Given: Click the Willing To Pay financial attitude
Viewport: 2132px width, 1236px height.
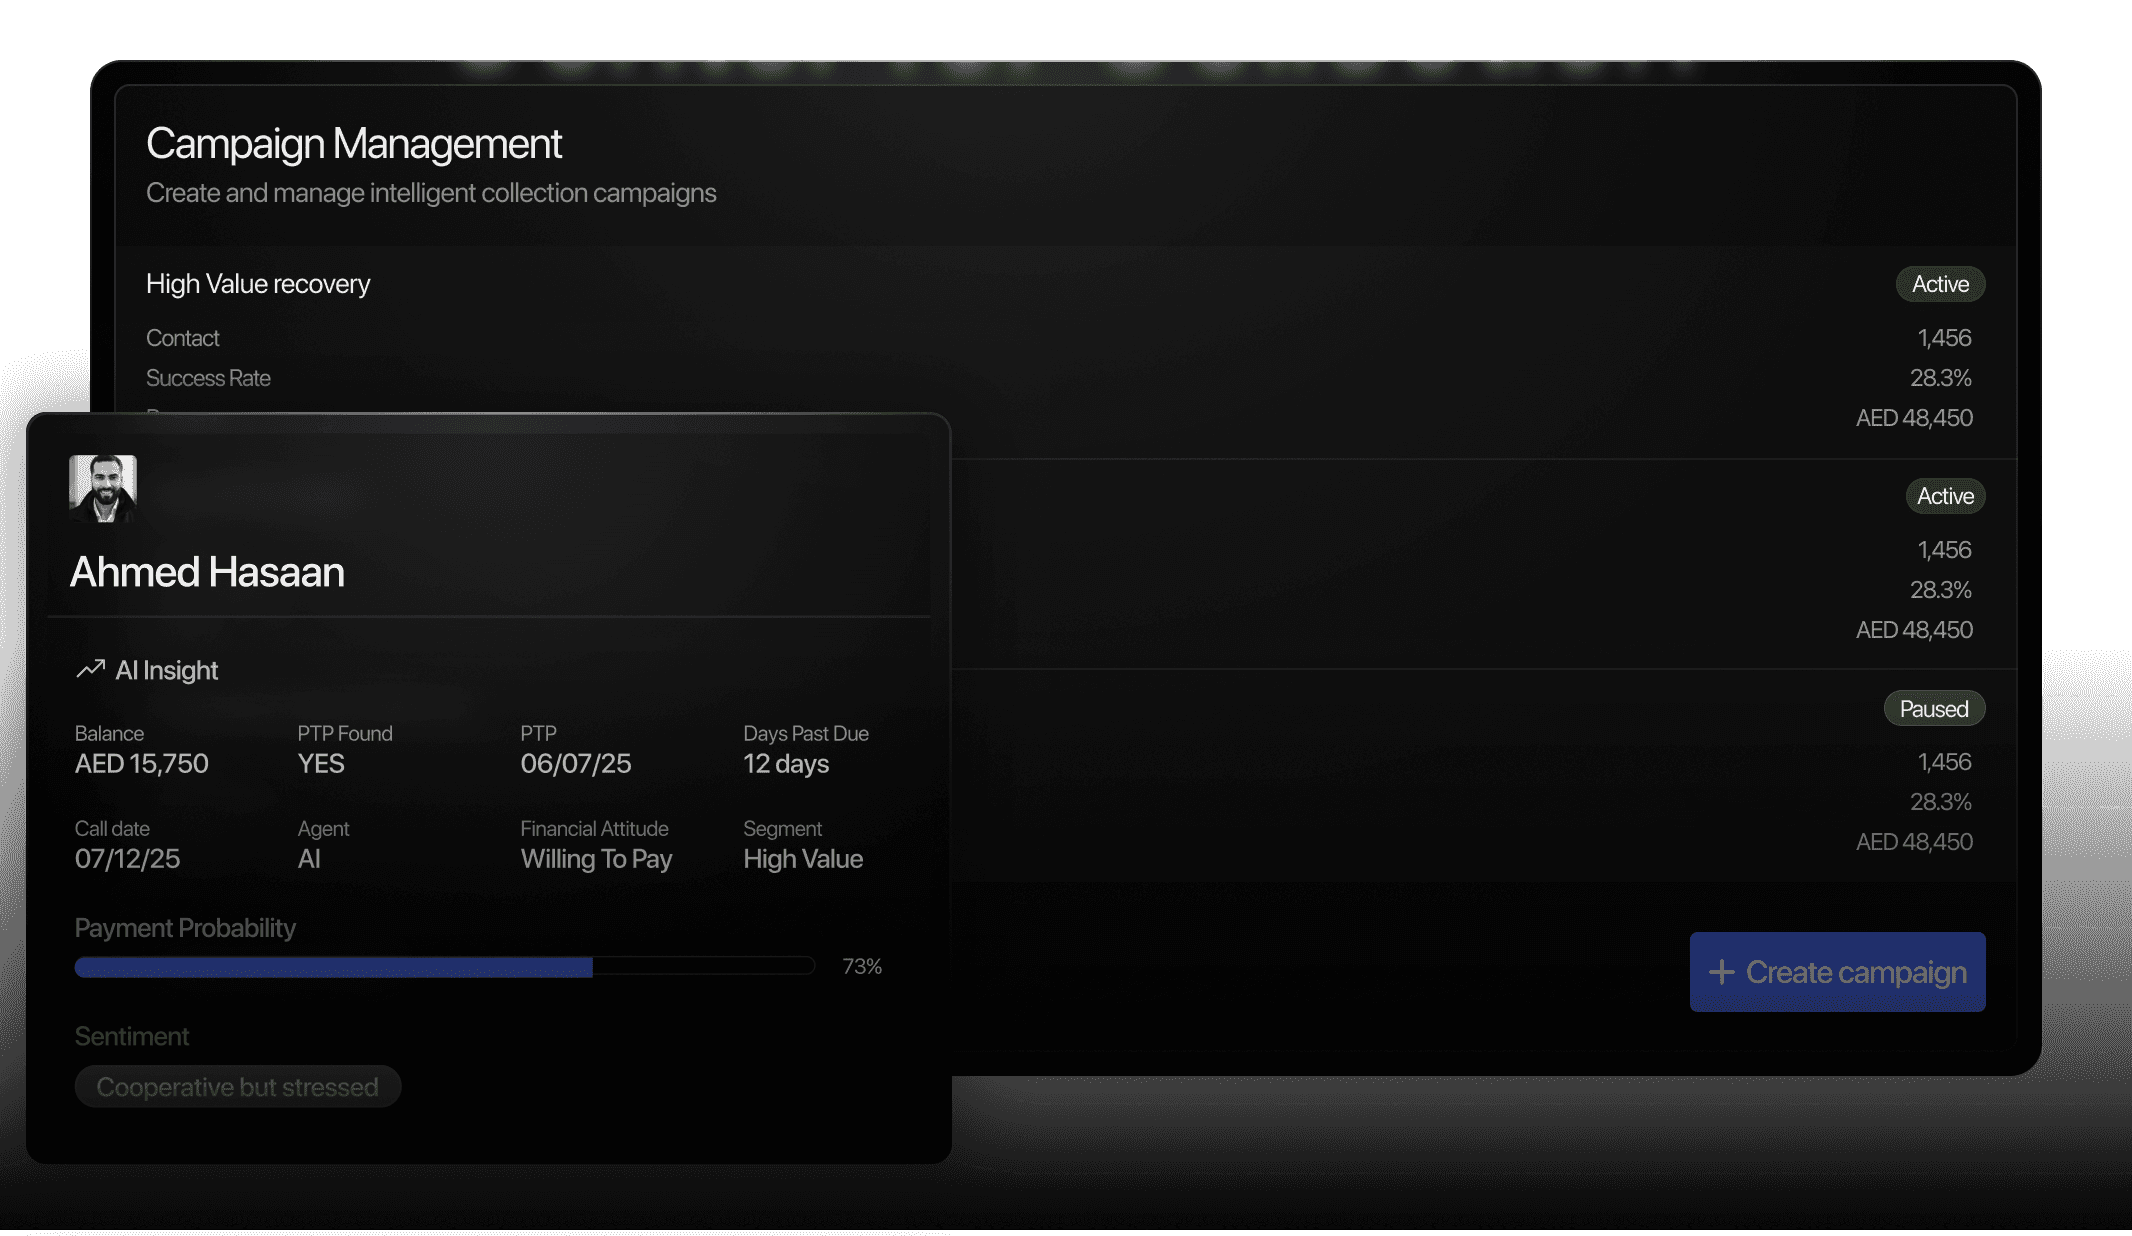Looking at the screenshot, I should point(596,859).
